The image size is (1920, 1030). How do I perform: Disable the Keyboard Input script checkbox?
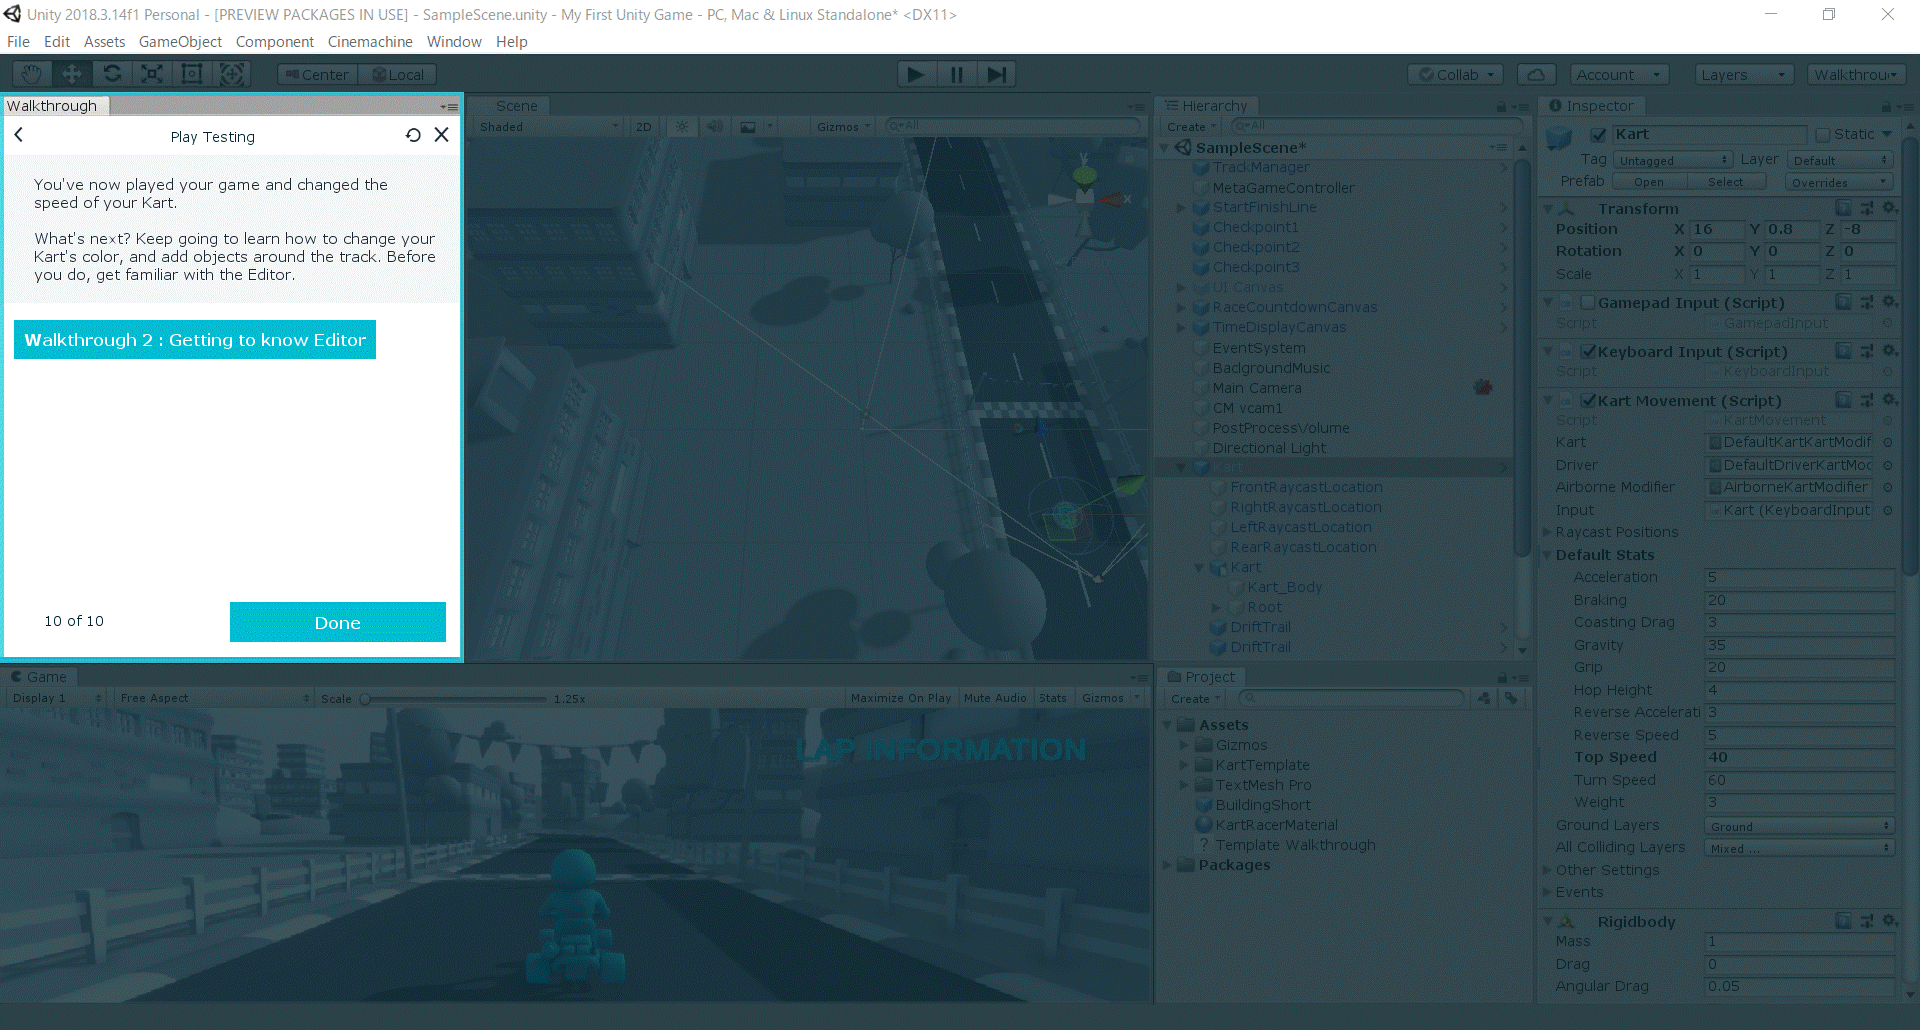(x=1588, y=351)
